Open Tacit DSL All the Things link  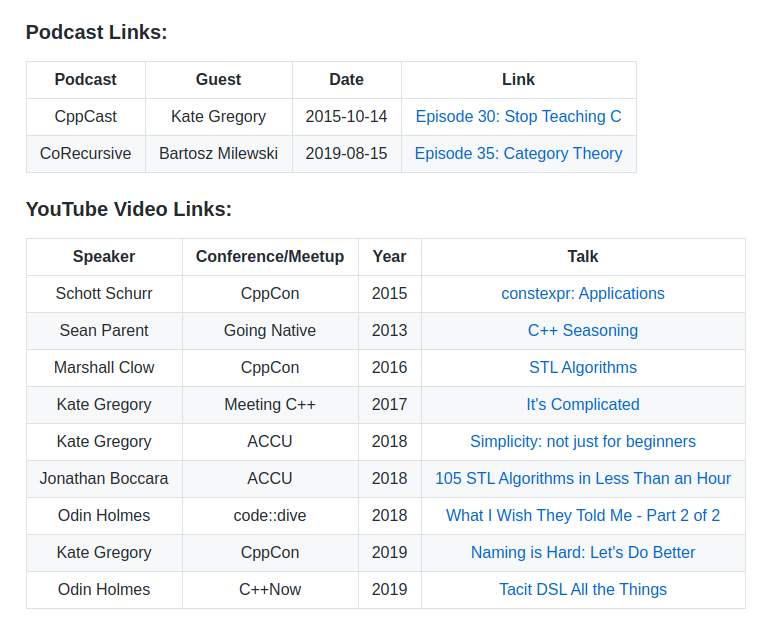pyautogui.click(x=582, y=590)
